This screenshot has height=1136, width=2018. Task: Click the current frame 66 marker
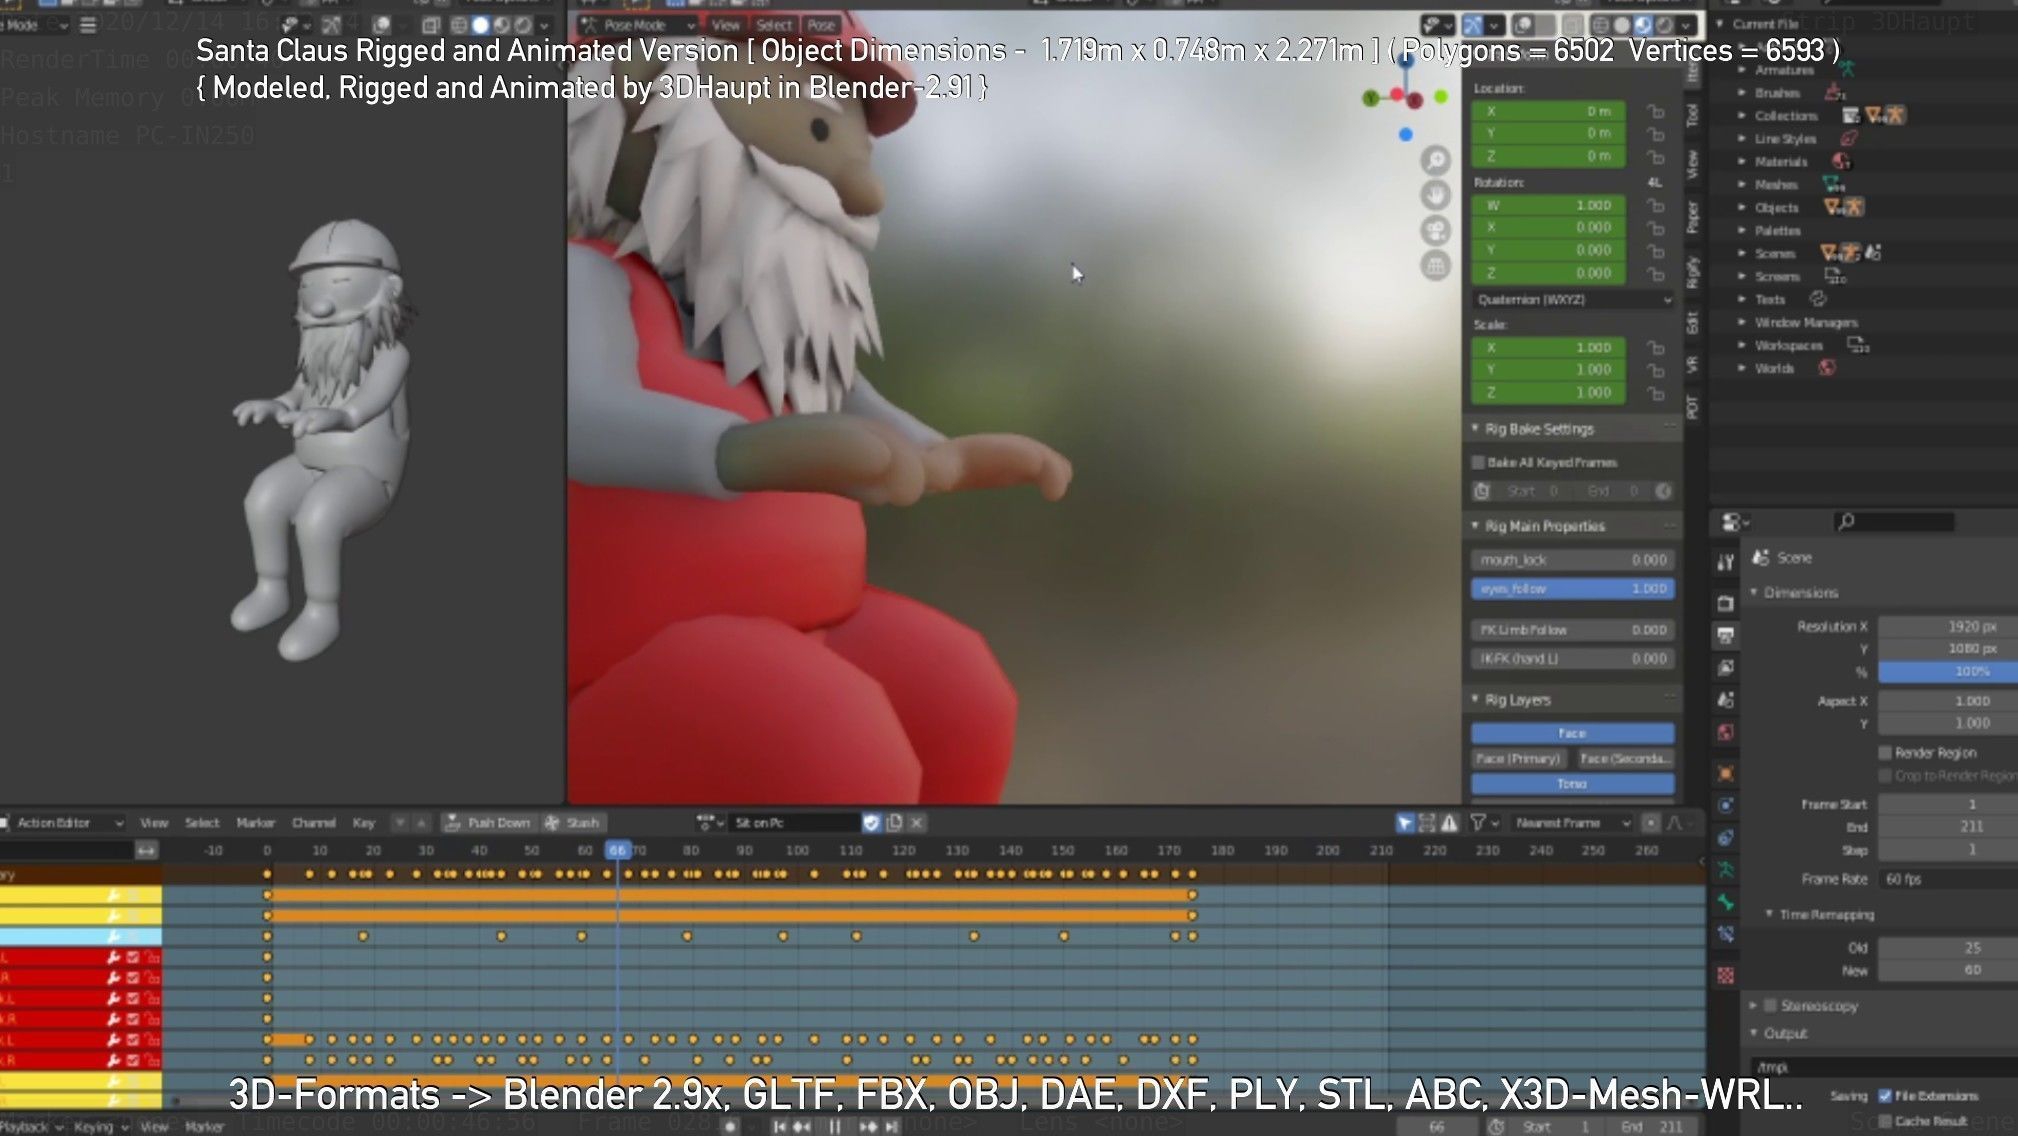tap(618, 850)
